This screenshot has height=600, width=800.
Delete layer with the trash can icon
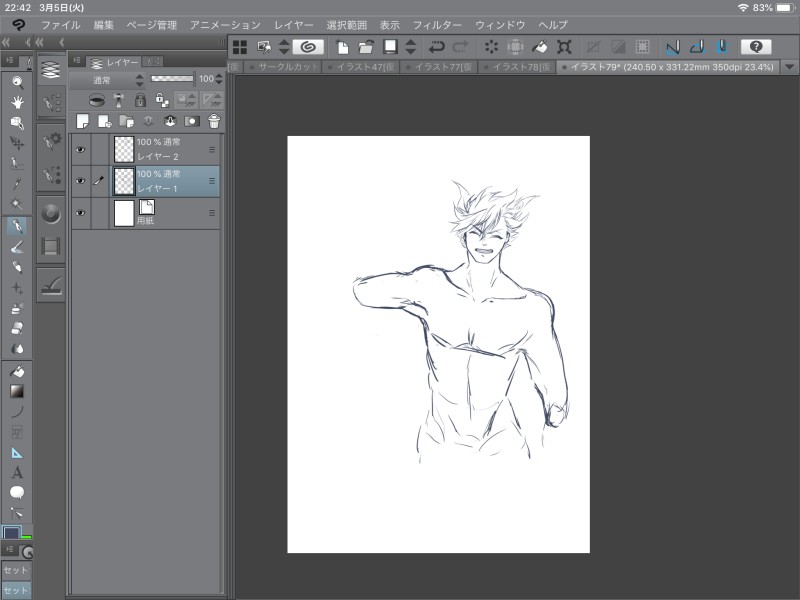point(213,121)
